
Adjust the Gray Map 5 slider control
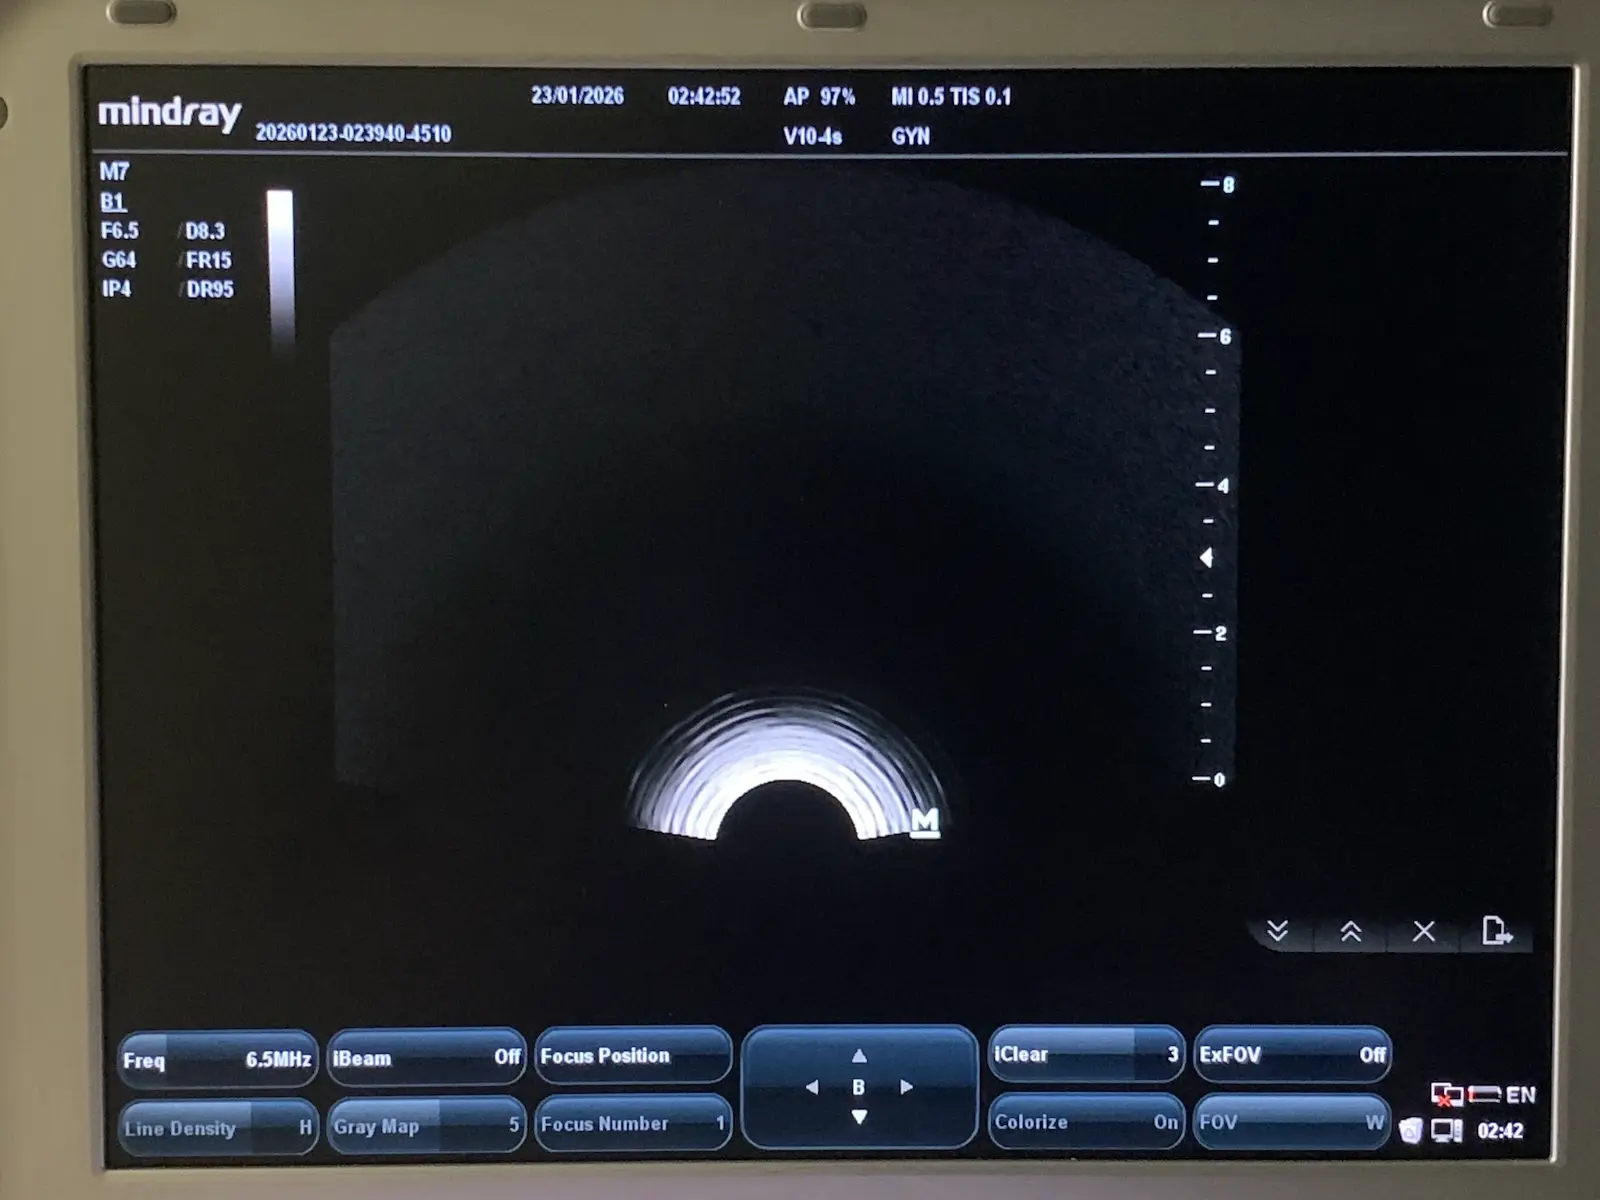coord(426,1126)
